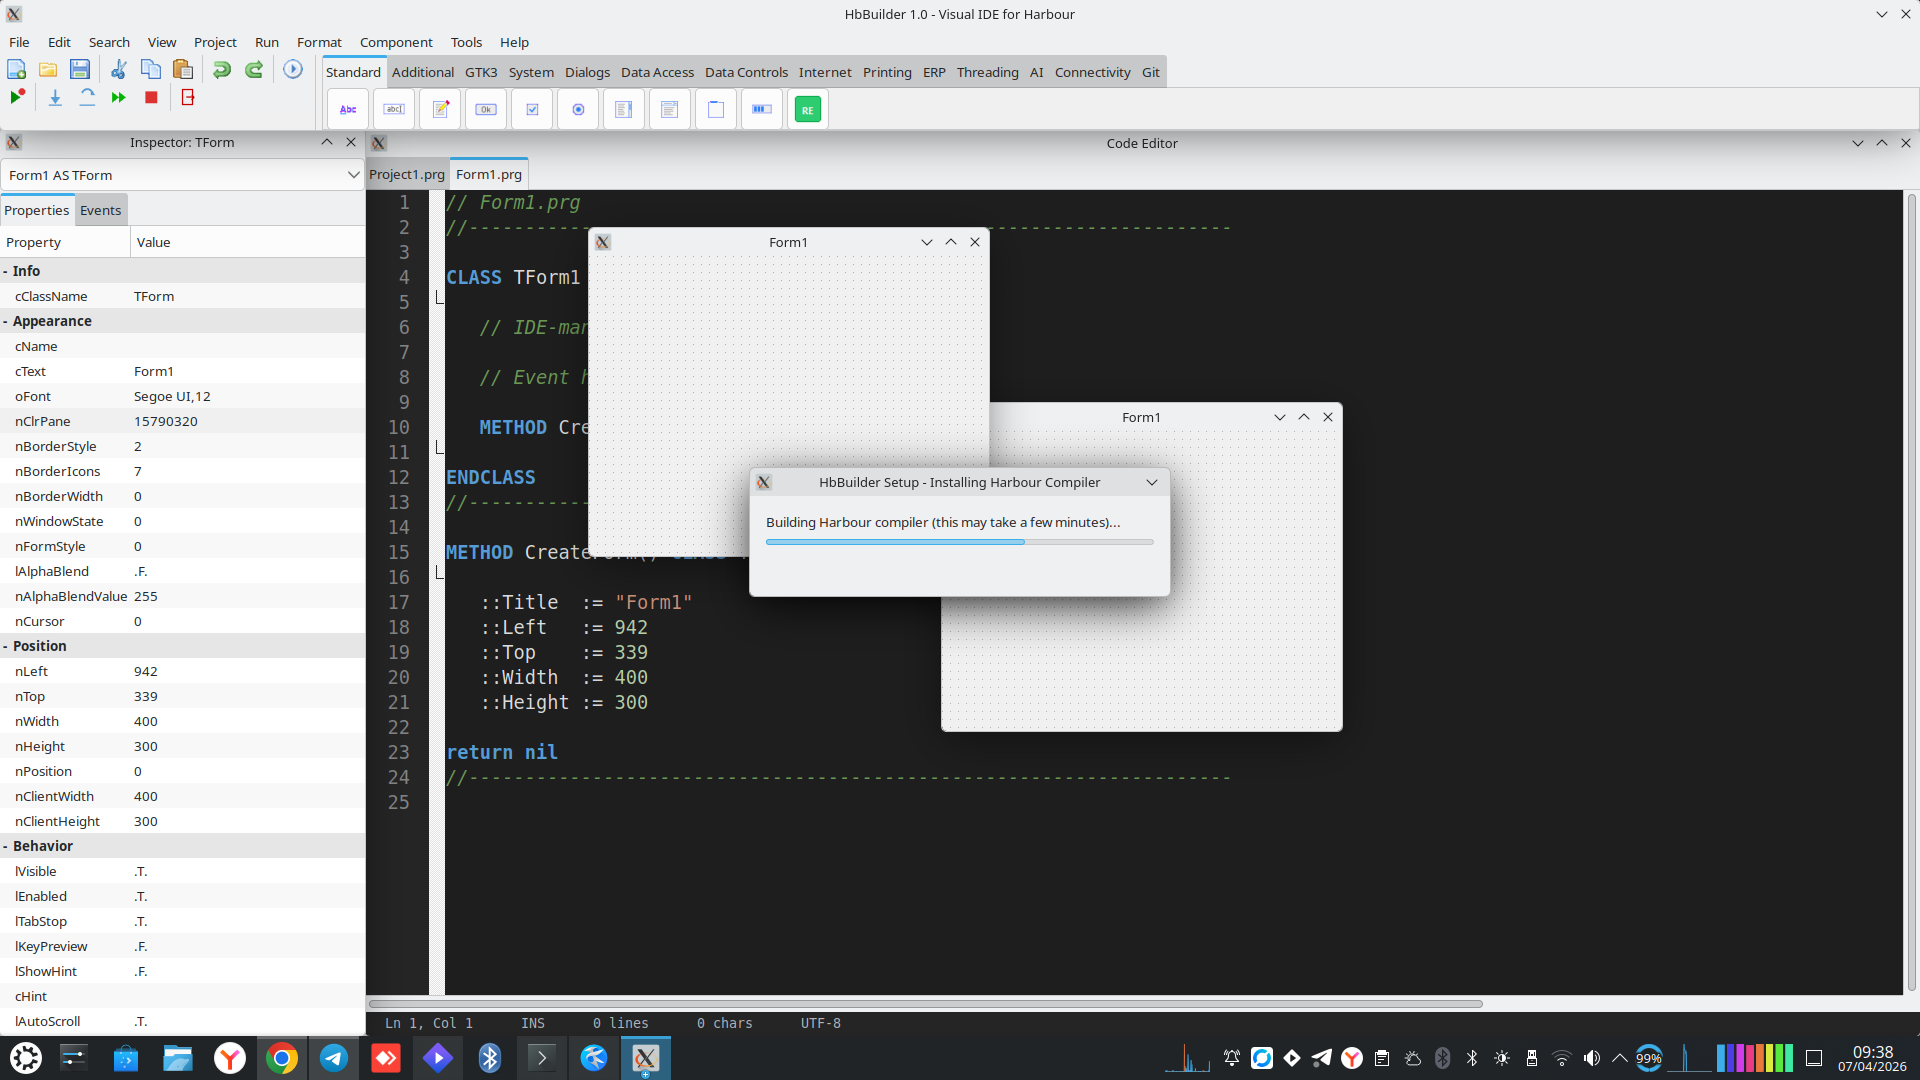Image resolution: width=1920 pixels, height=1080 pixels.
Task: Click the Save floppy disk icon
Action: 80,69
